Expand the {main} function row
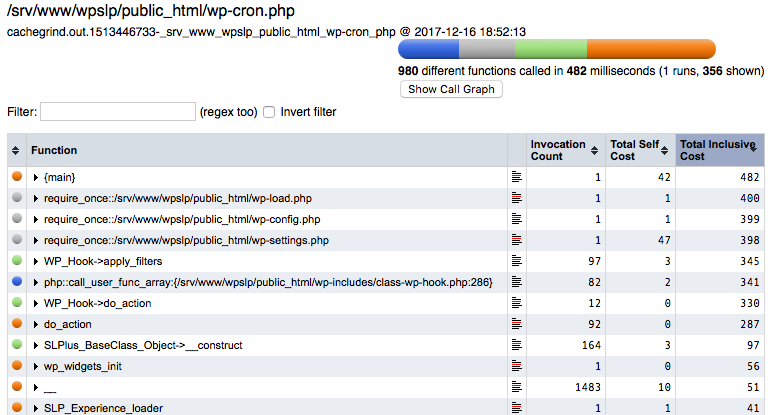The image size is (771, 415). tap(35, 178)
